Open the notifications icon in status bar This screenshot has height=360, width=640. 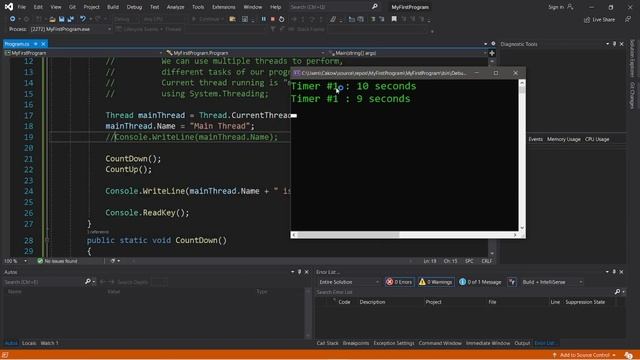[629, 355]
